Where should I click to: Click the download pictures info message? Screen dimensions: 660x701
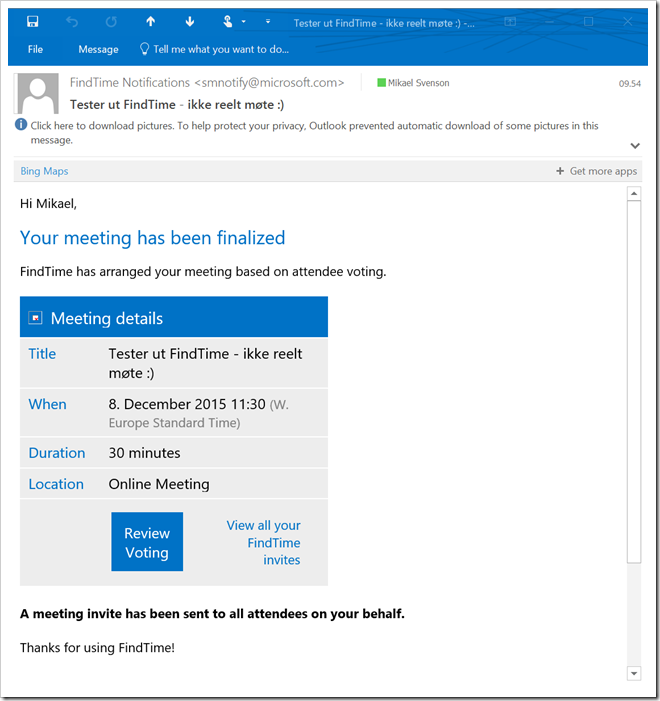(314, 133)
